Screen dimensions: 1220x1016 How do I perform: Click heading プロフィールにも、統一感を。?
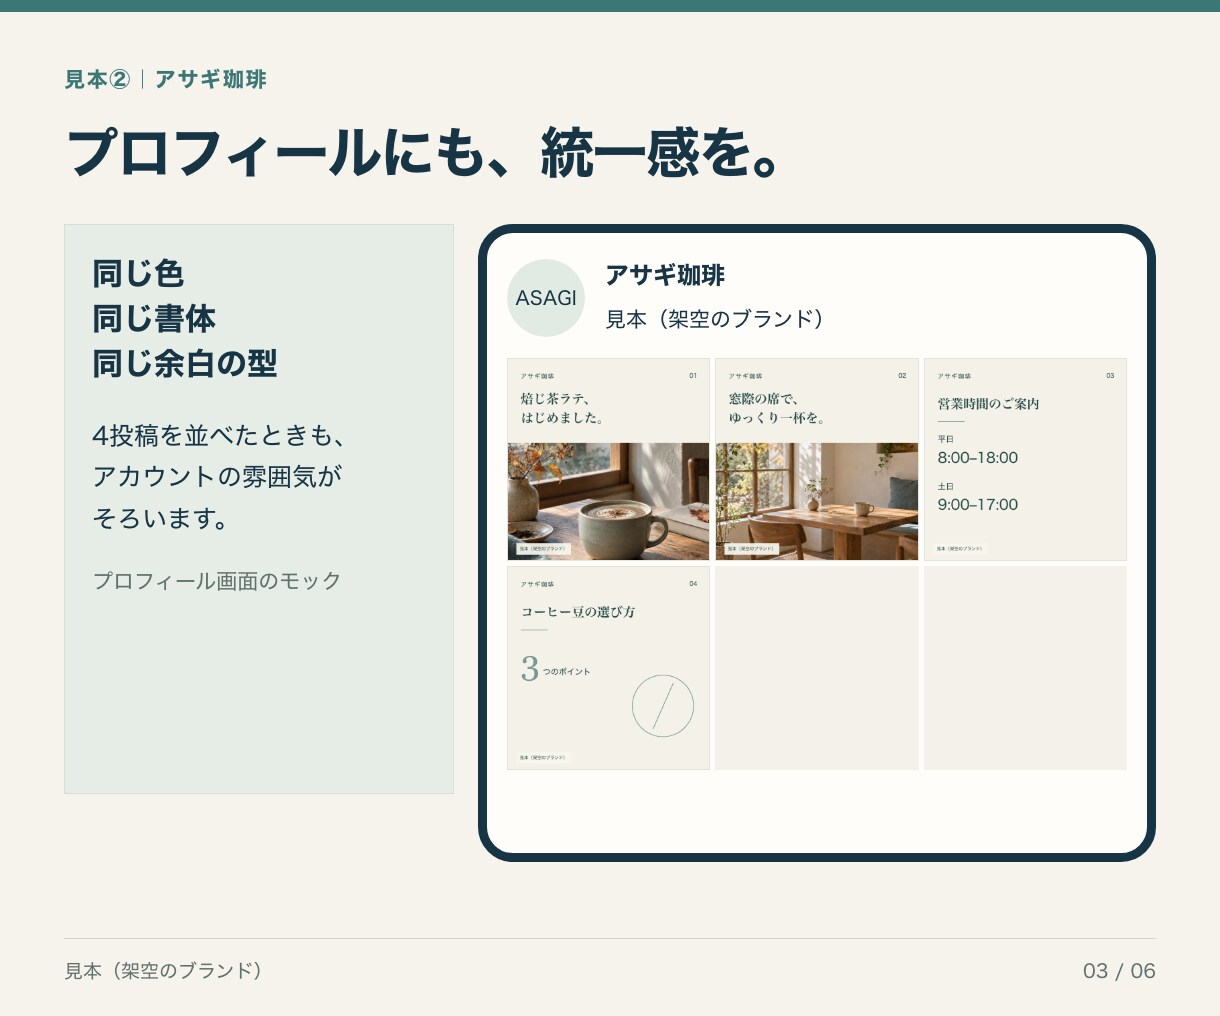point(422,154)
